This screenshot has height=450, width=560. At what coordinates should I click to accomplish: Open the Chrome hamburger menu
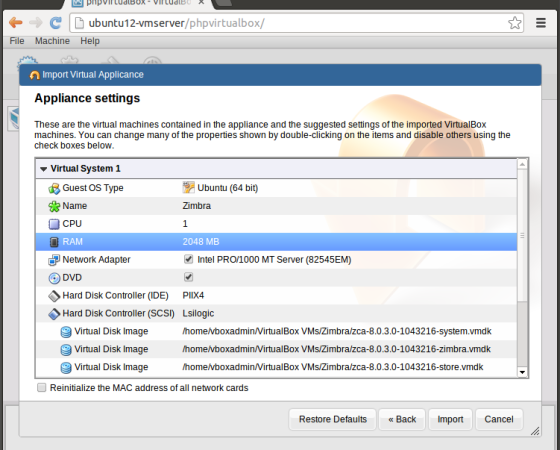coord(541,23)
